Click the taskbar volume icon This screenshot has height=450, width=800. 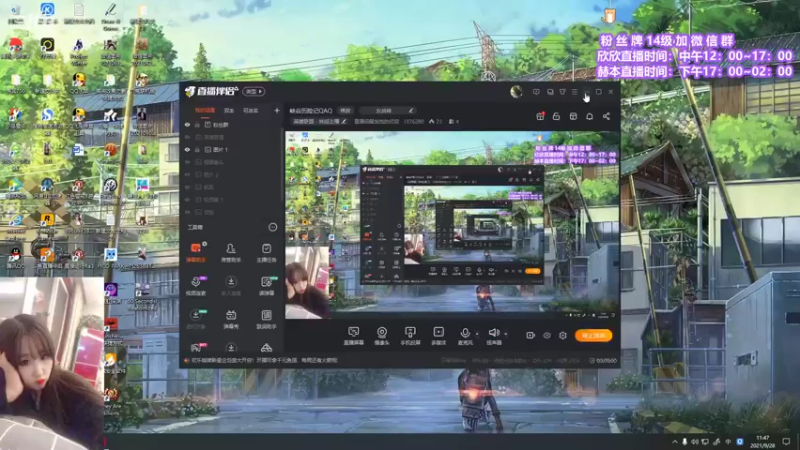point(695,441)
